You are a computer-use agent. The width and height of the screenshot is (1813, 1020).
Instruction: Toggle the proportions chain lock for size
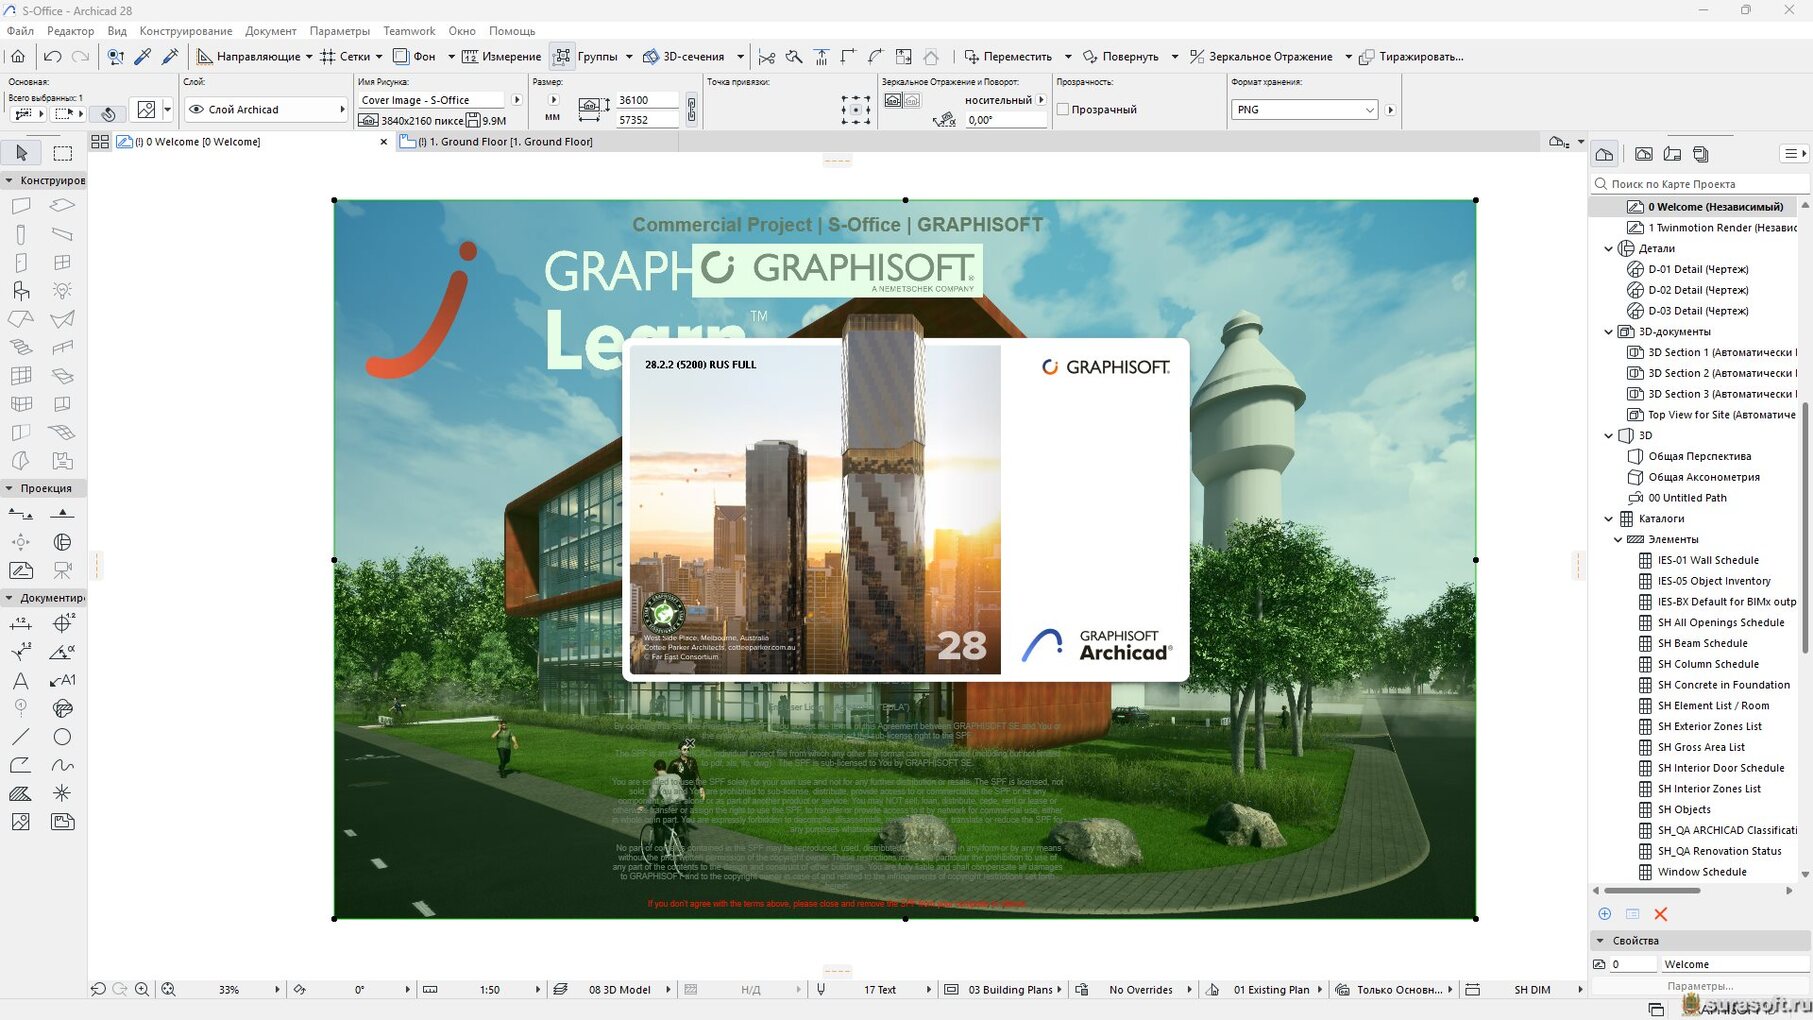[691, 110]
